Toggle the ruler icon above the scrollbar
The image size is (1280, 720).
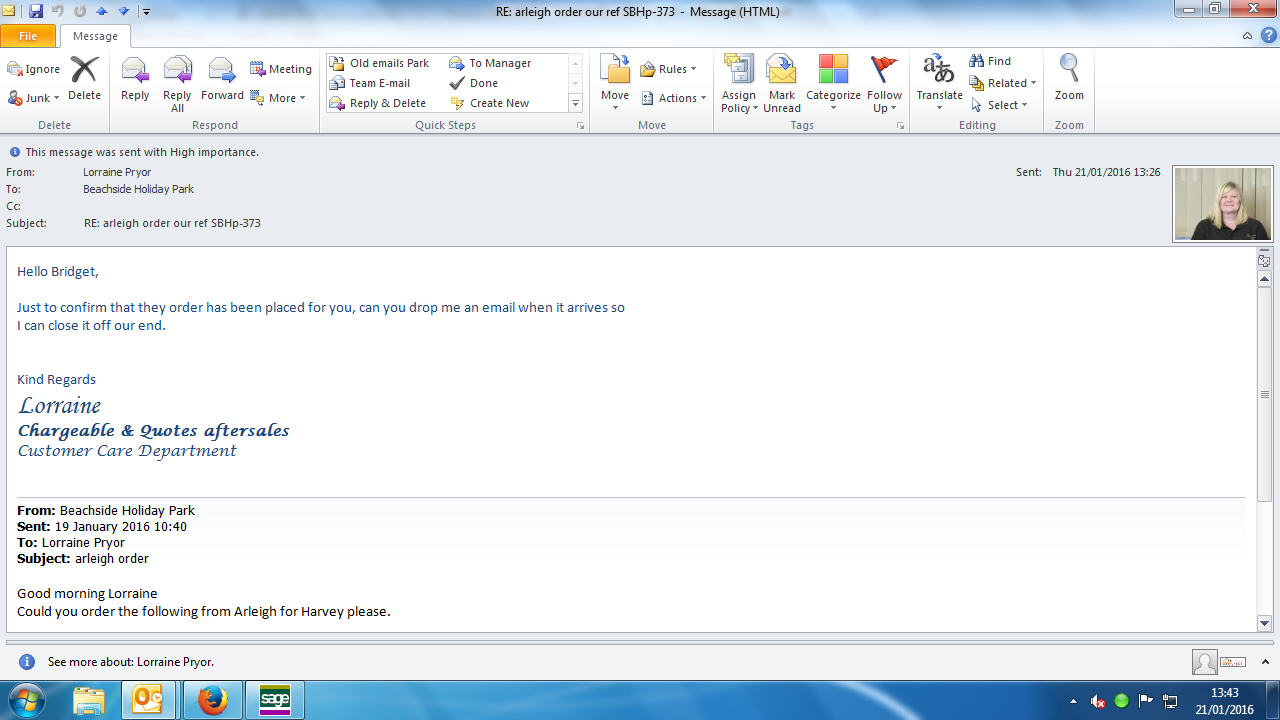(1264, 259)
